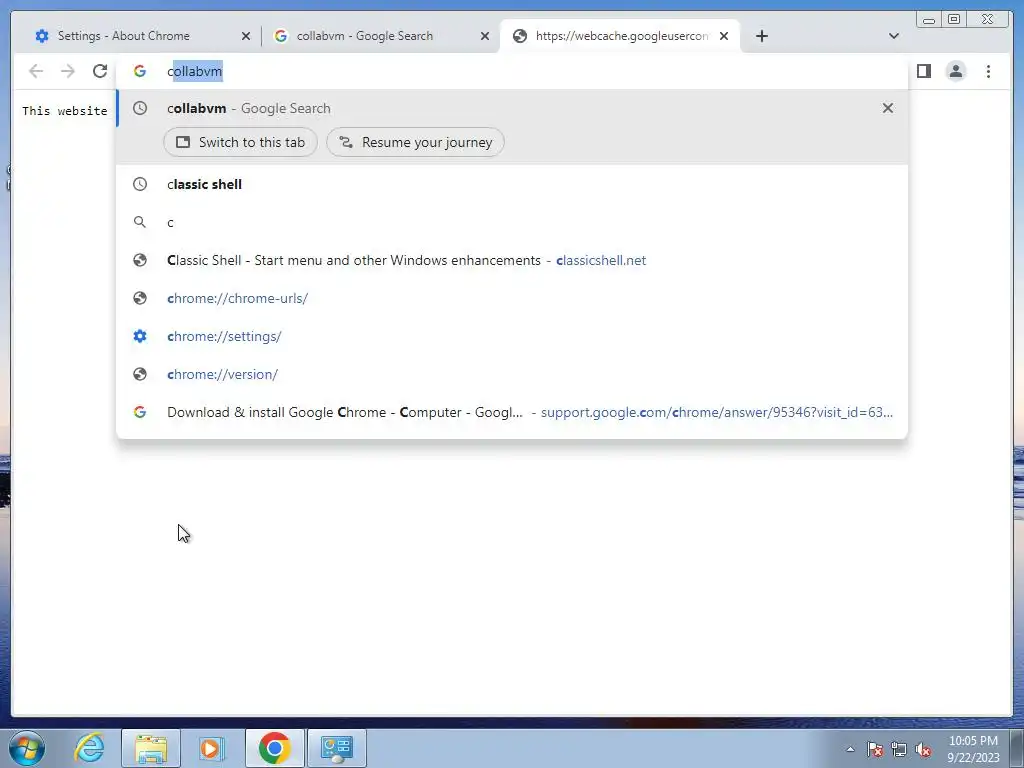Image resolution: width=1024 pixels, height=768 pixels.
Task: Click the Switch to this tab button
Action: click(240, 142)
